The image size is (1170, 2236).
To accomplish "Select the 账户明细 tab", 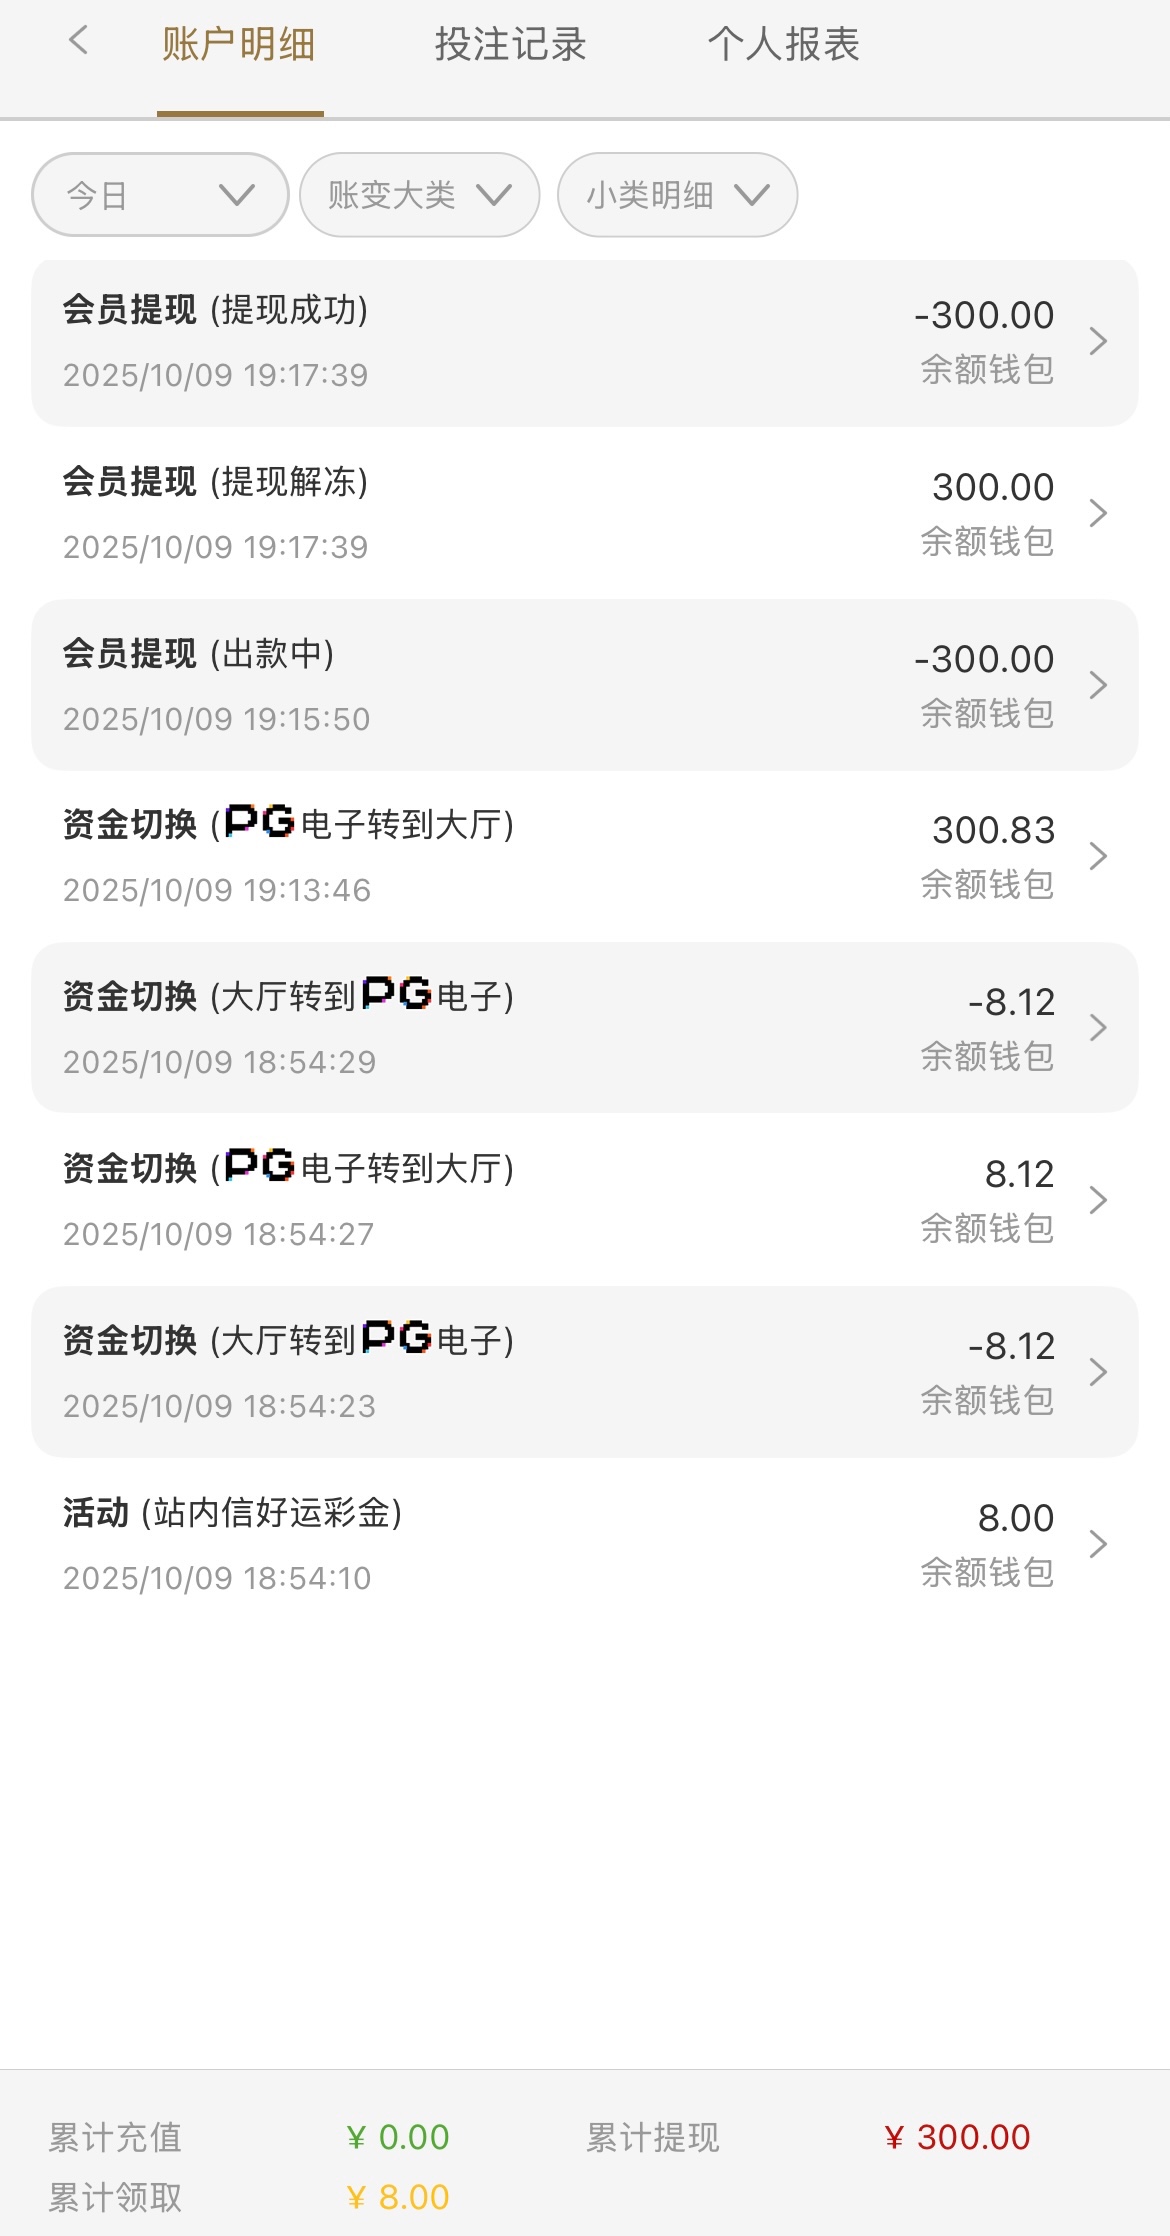I will [239, 45].
